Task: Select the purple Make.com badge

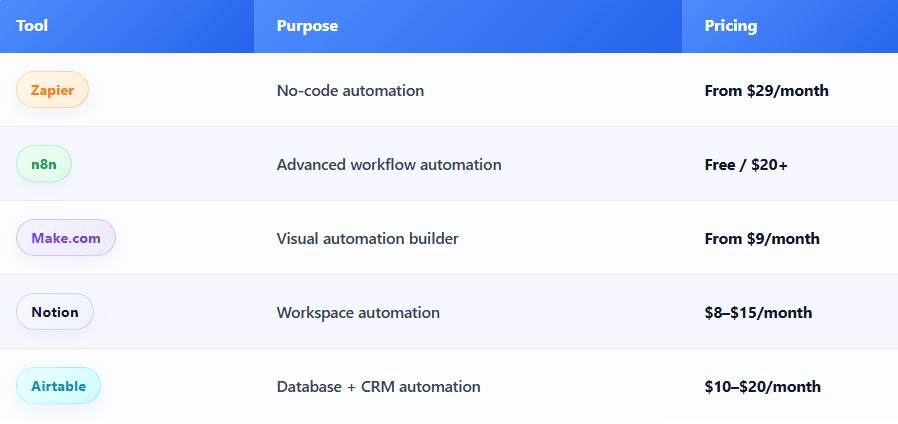Action: point(66,238)
